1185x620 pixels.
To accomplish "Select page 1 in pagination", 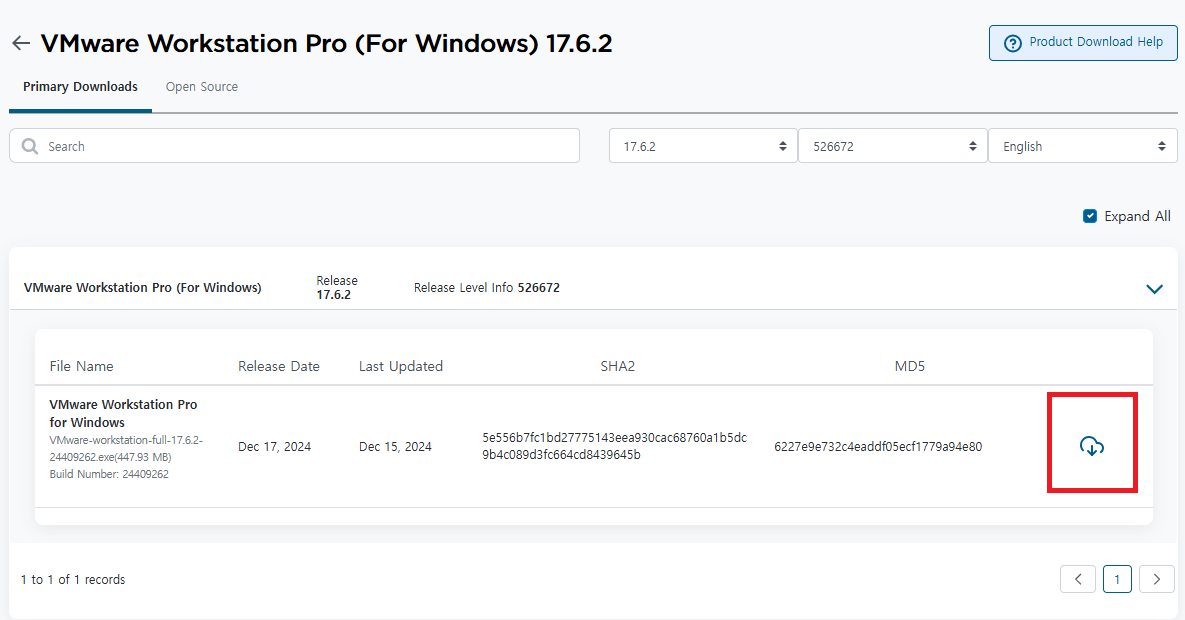I will (x=1117, y=580).
